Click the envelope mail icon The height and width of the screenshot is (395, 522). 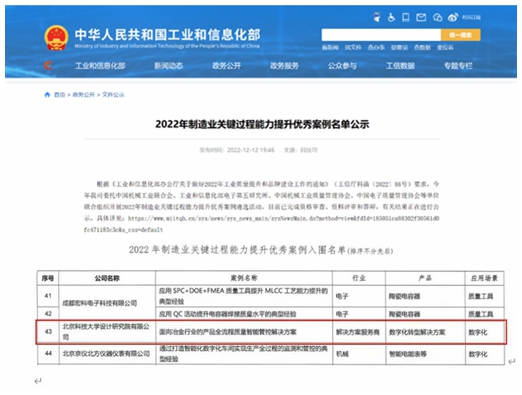coord(421,17)
